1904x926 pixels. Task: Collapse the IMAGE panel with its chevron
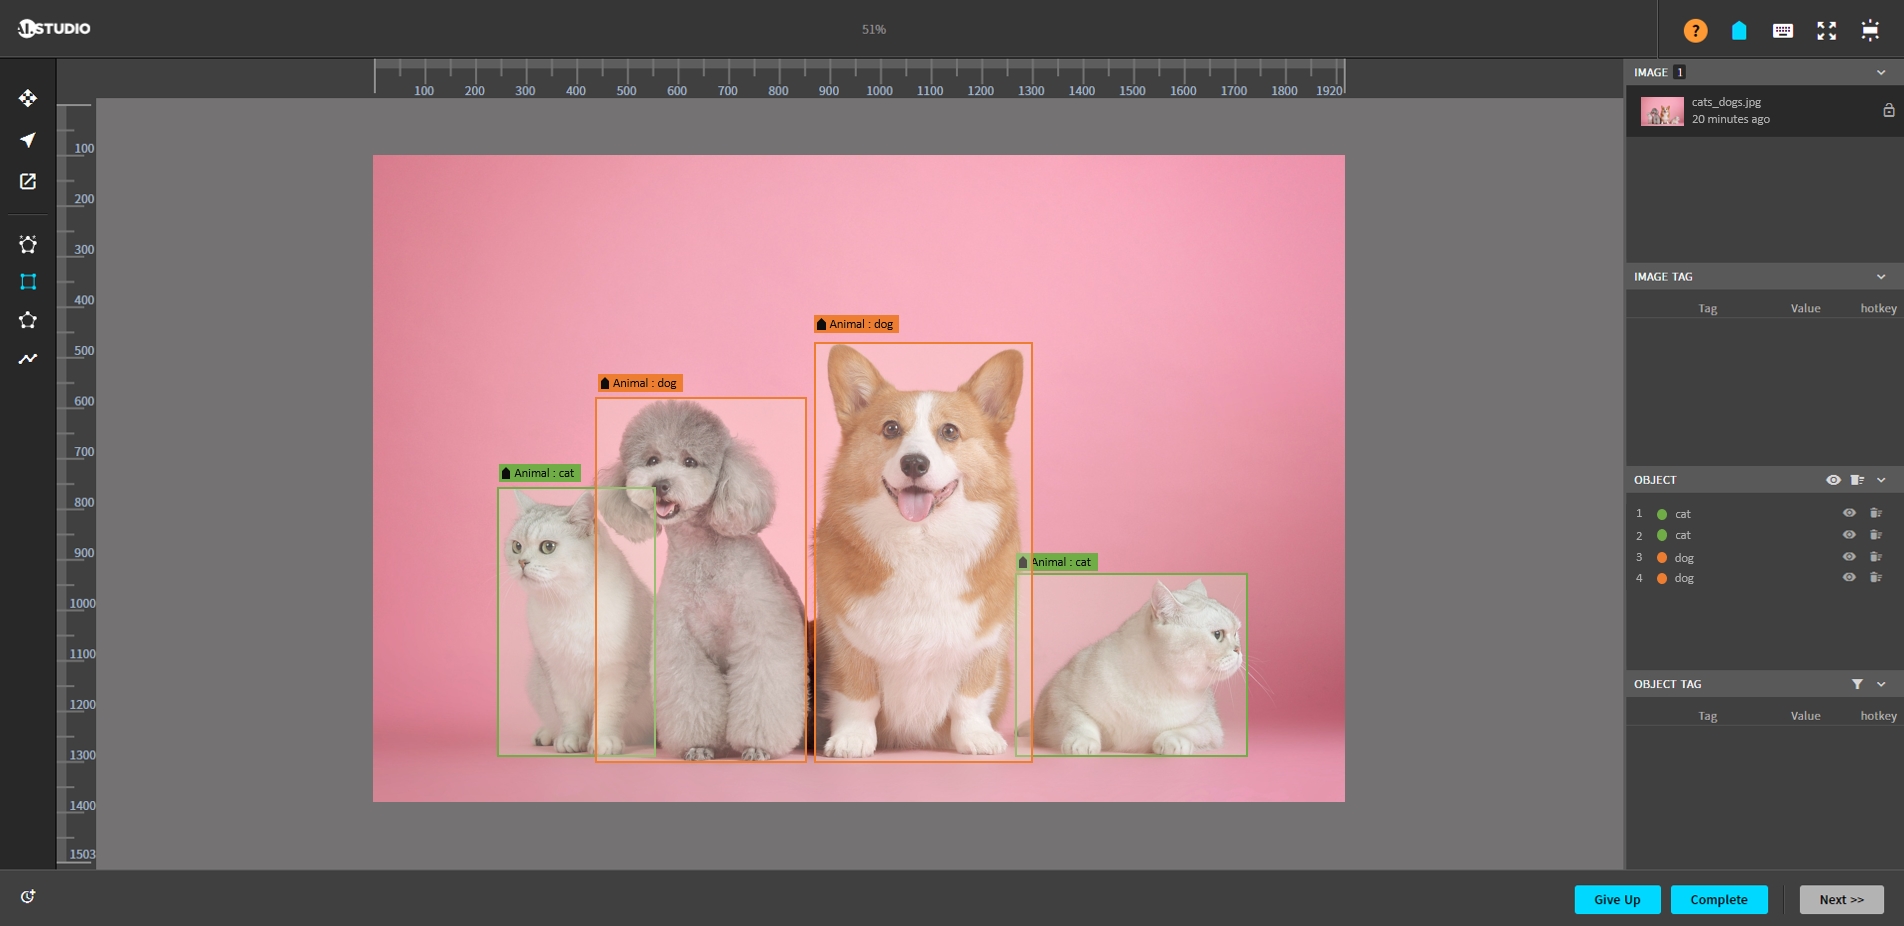pyautogui.click(x=1881, y=72)
